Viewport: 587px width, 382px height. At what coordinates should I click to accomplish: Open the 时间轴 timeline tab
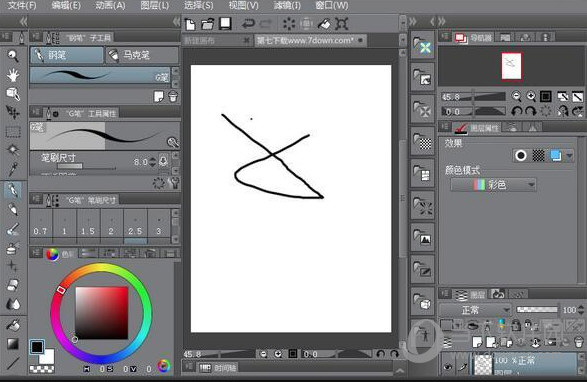pos(218,368)
